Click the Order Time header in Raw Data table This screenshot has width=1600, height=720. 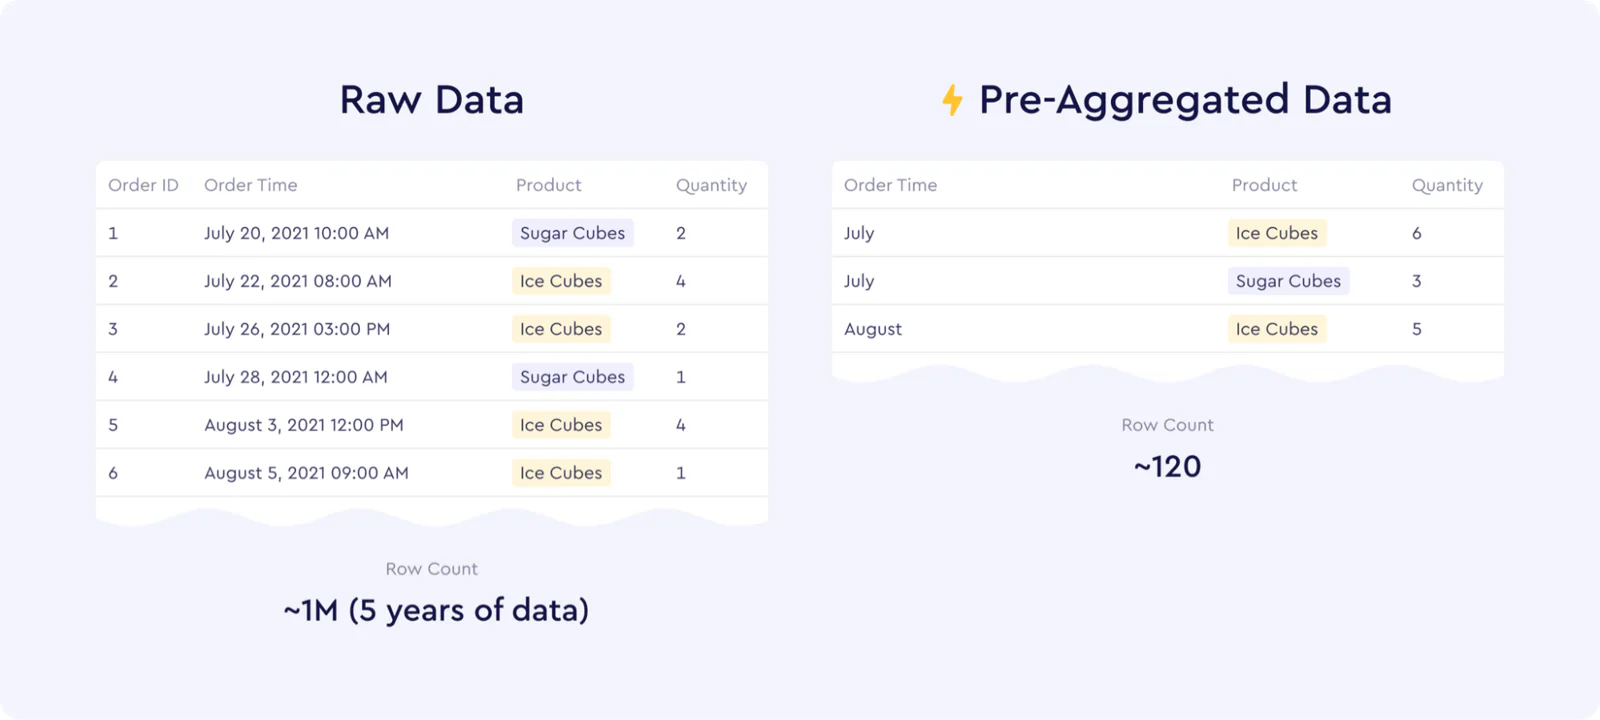click(251, 185)
